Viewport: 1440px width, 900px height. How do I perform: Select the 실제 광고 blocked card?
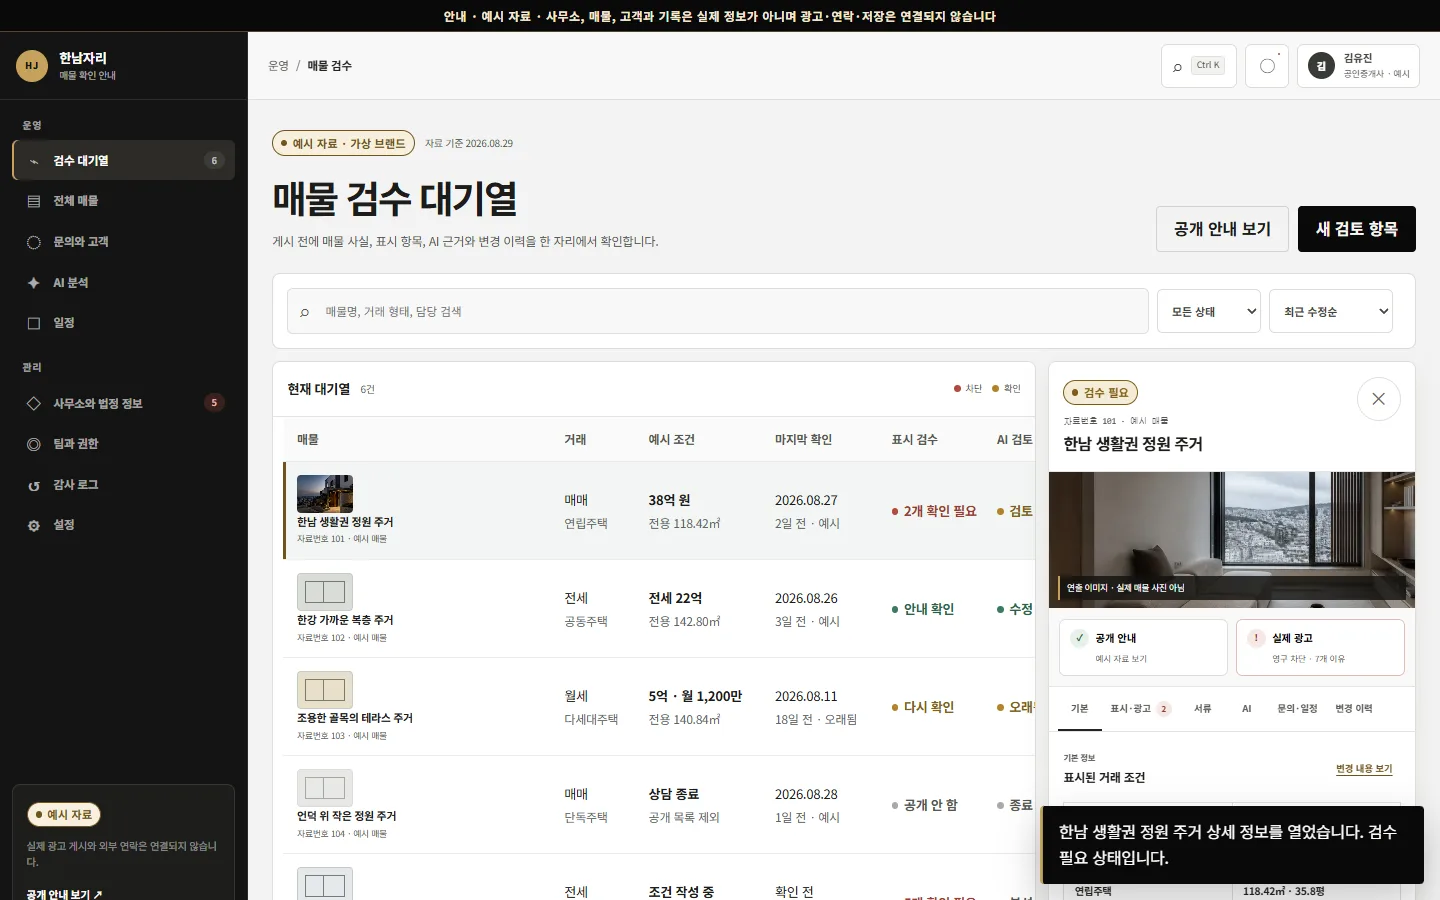[1320, 647]
